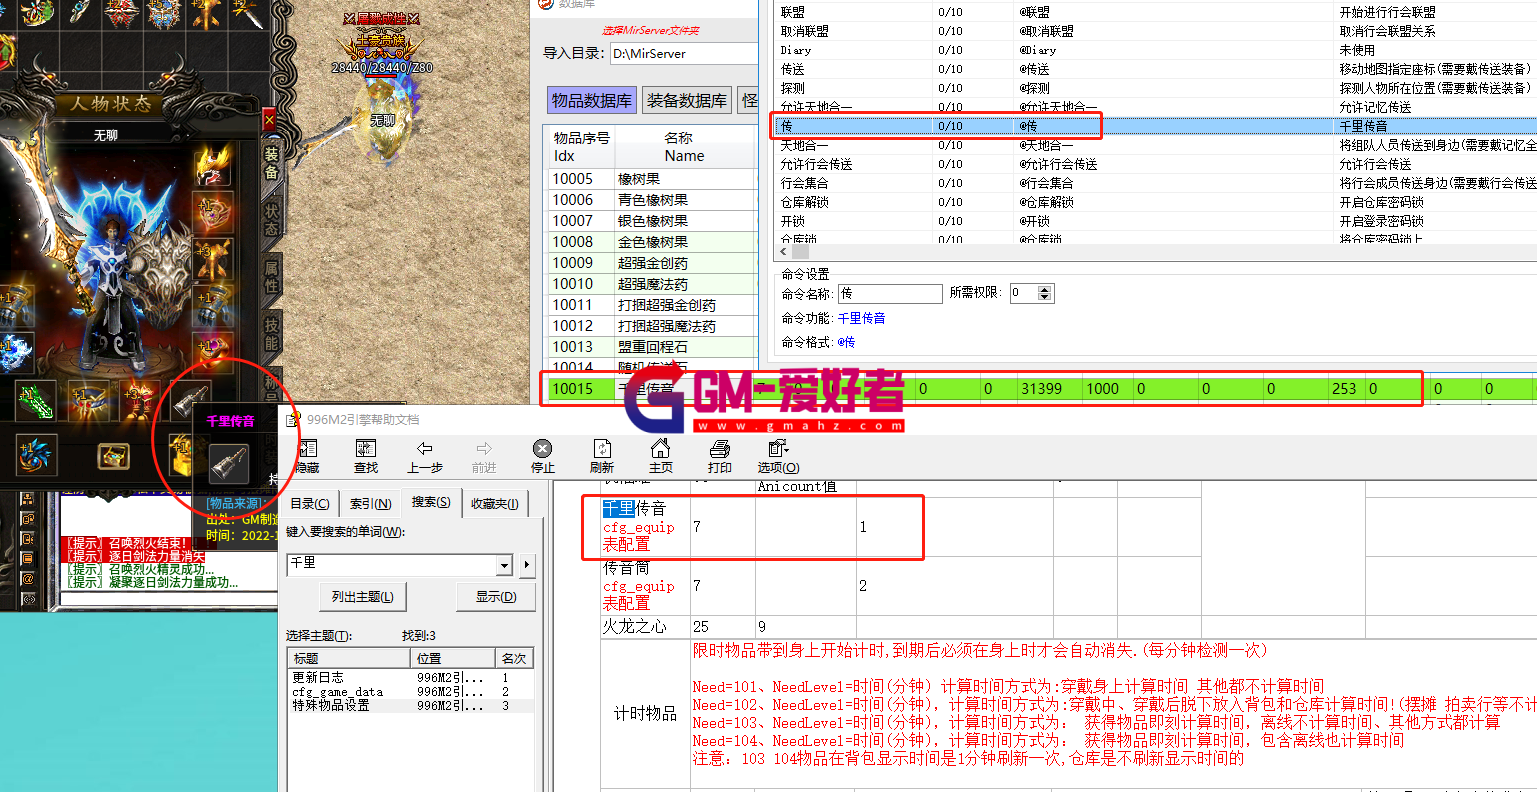Select the blue spiky gem slot in bottom row
Screen dimensions: 1537x792
35,457
